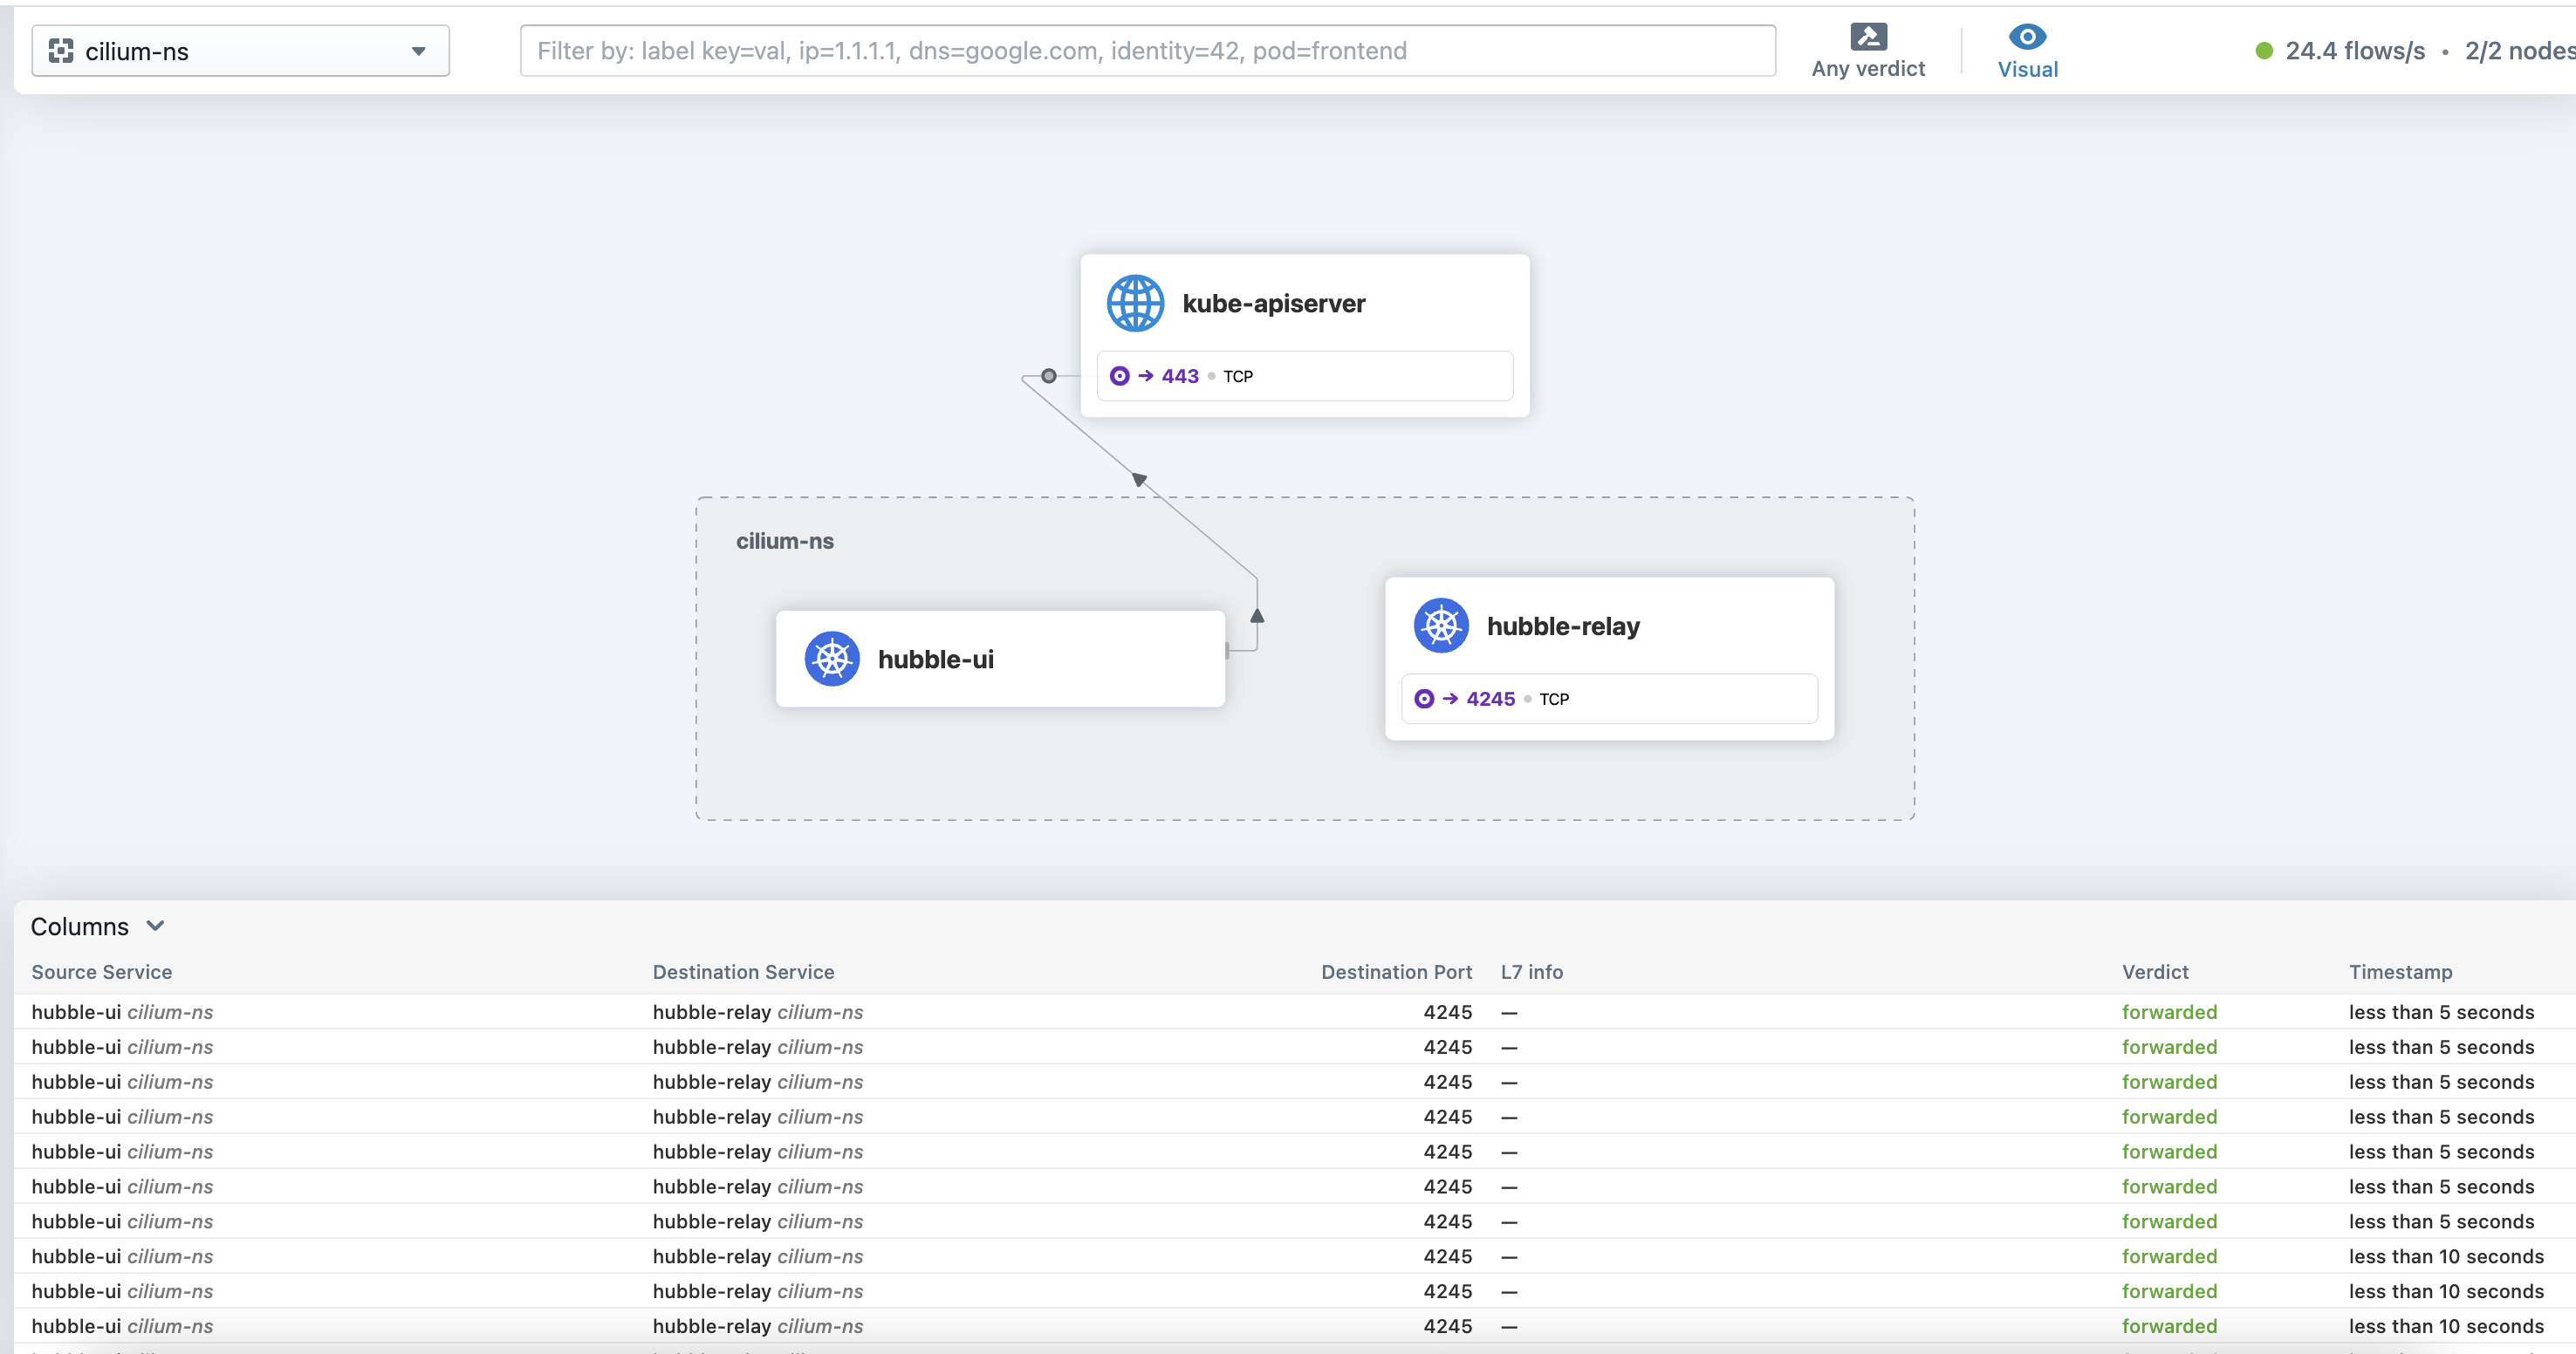Open the Any verdict filter
Viewport: 2576px width, 1354px height.
click(x=1867, y=51)
